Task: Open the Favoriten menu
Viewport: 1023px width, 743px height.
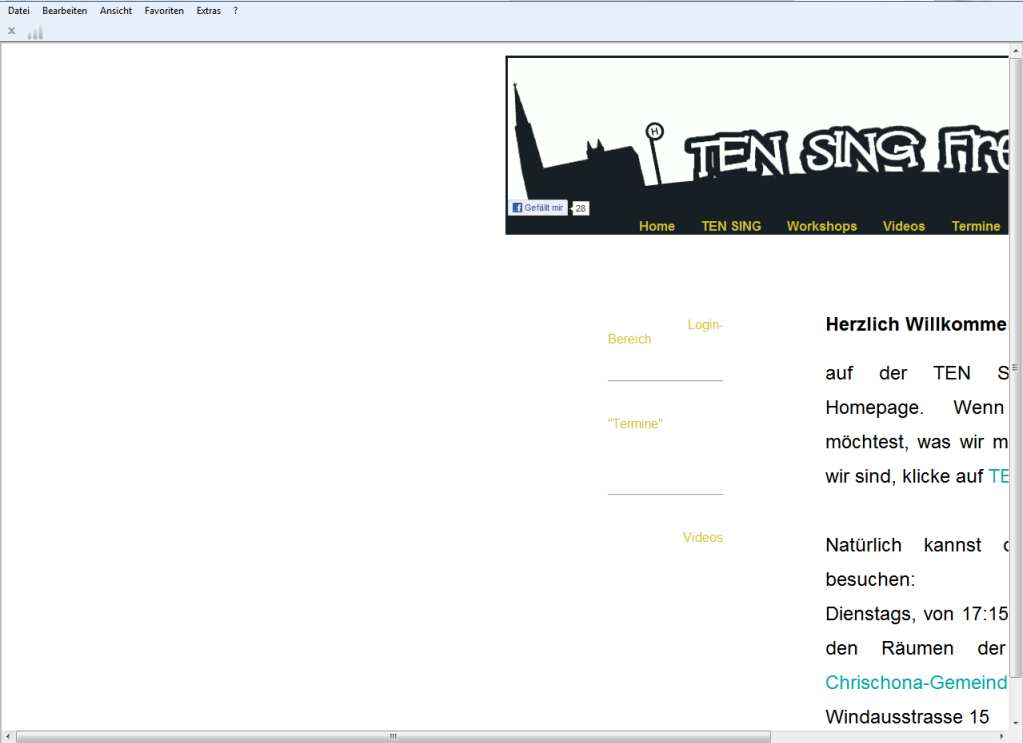Action: [x=164, y=10]
